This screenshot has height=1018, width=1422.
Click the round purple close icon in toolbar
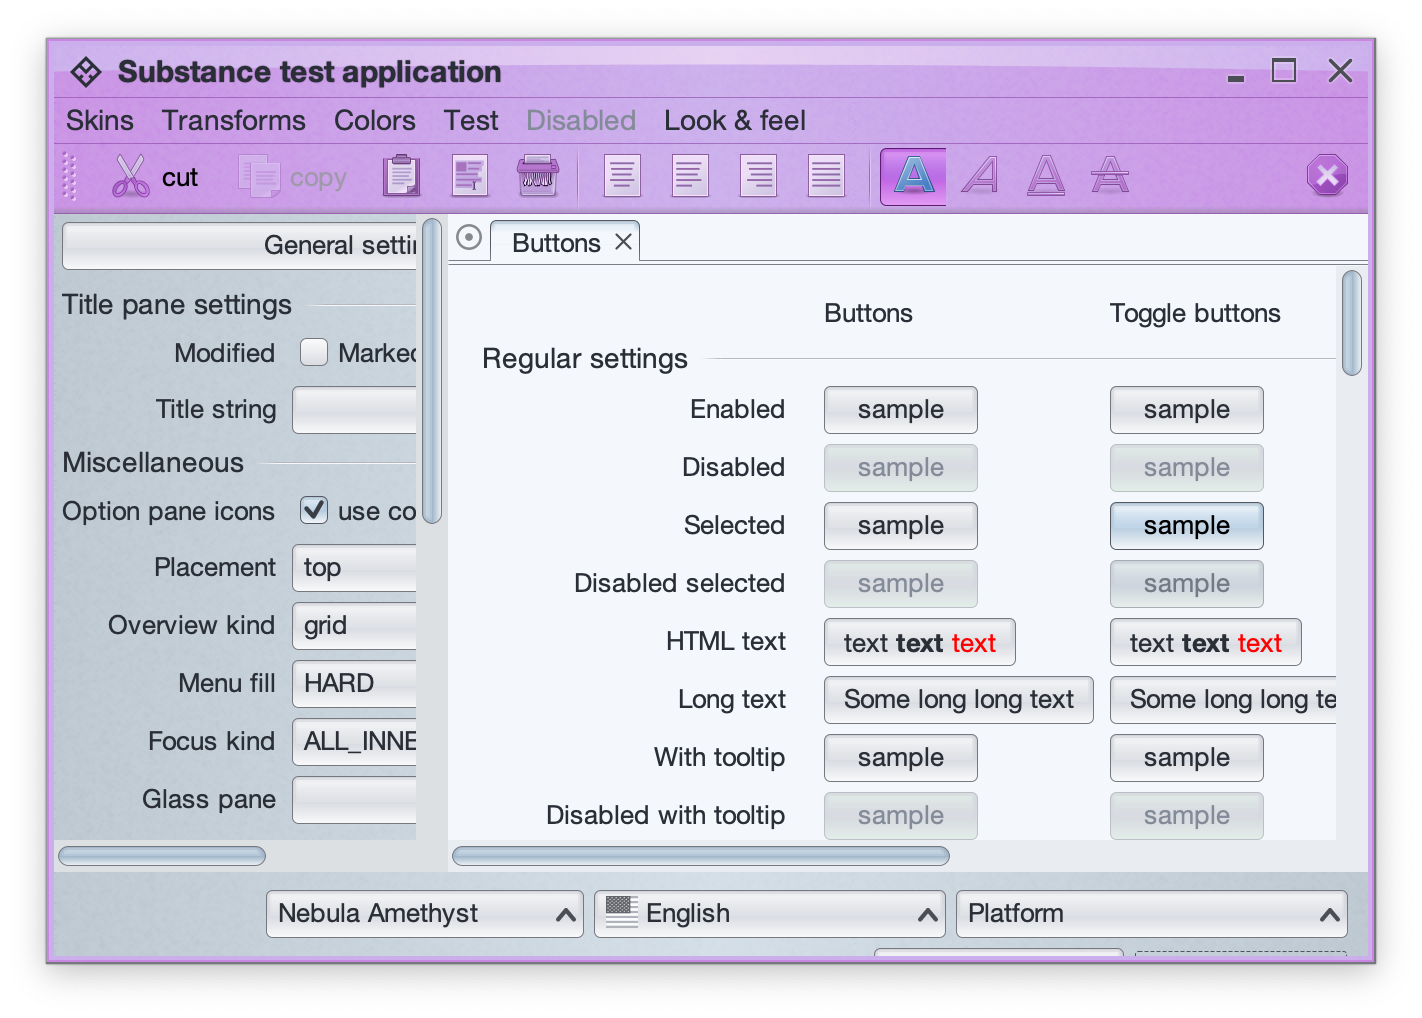(x=1327, y=177)
